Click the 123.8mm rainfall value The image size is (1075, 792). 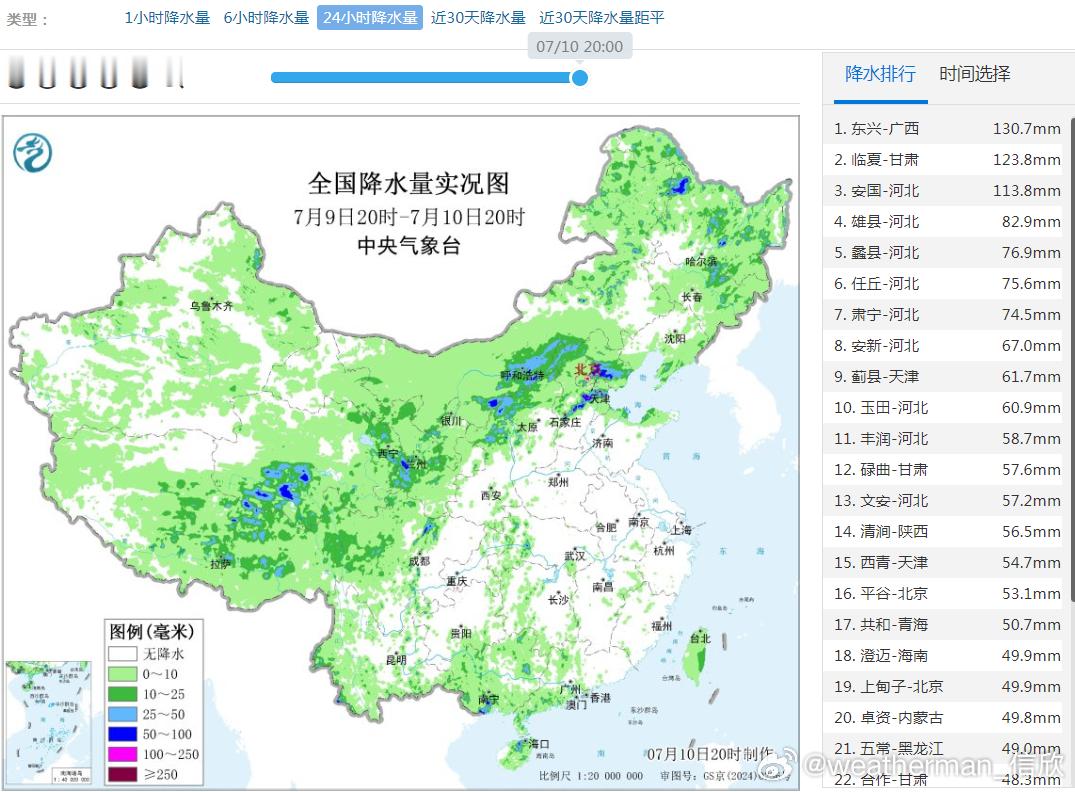pyautogui.click(x=1026, y=159)
